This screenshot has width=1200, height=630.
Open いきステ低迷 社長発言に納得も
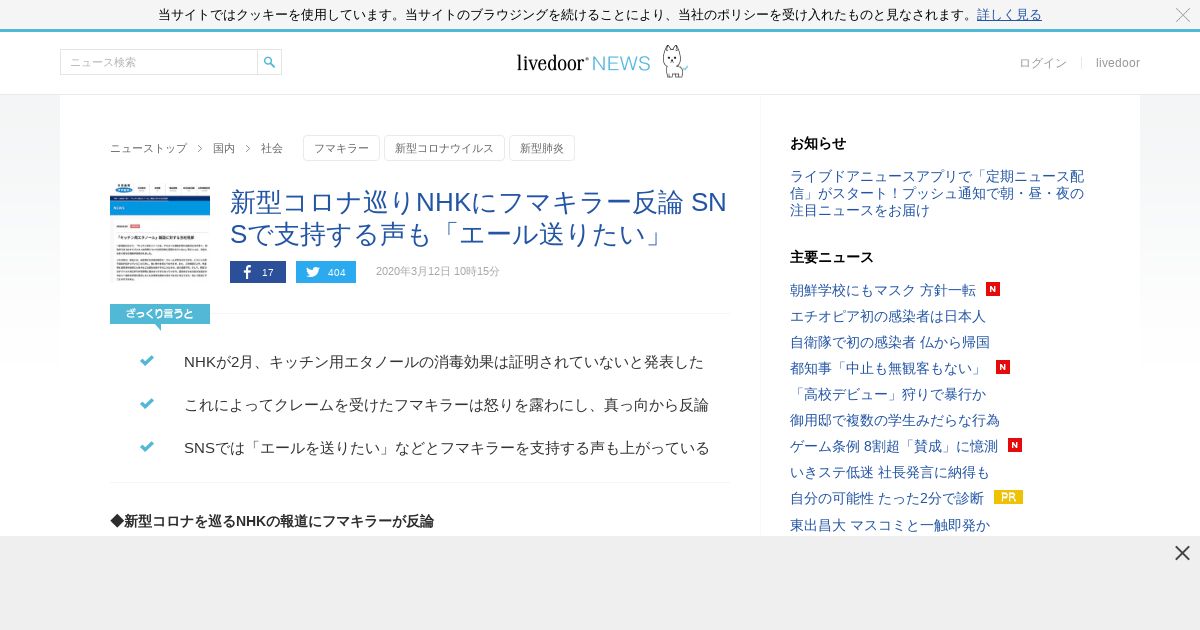coord(890,472)
